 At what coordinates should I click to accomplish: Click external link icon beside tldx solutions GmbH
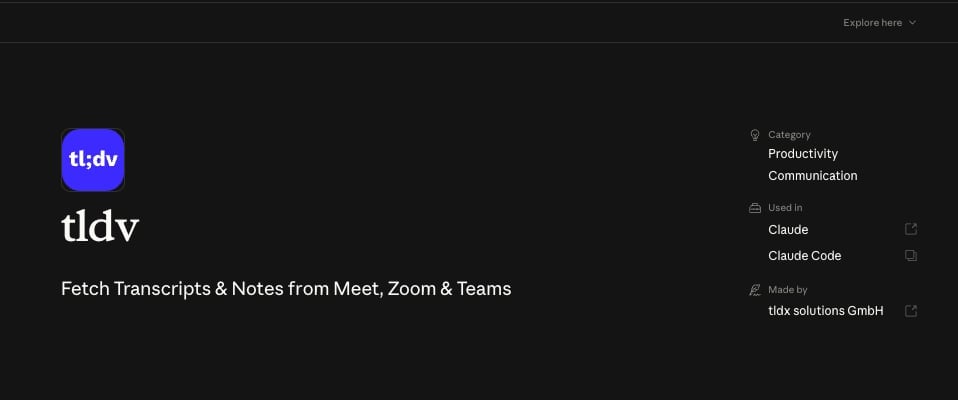pos(911,311)
